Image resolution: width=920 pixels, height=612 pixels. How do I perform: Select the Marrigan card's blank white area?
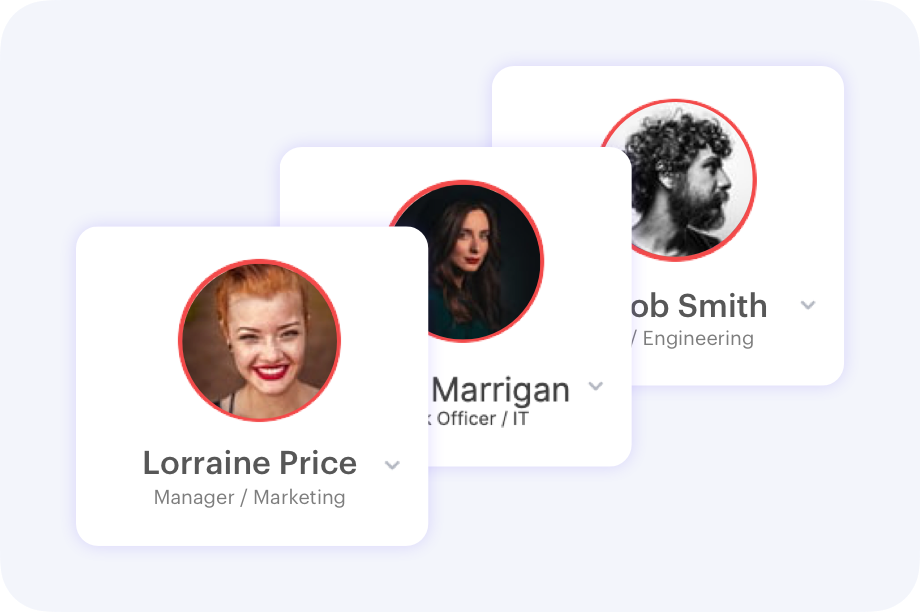(x=329, y=188)
